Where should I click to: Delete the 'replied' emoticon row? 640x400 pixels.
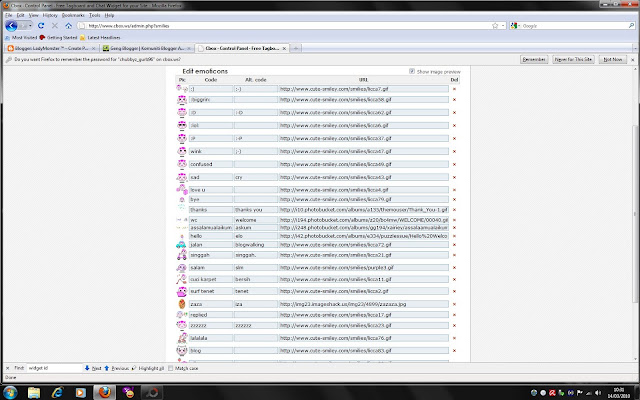[454, 315]
